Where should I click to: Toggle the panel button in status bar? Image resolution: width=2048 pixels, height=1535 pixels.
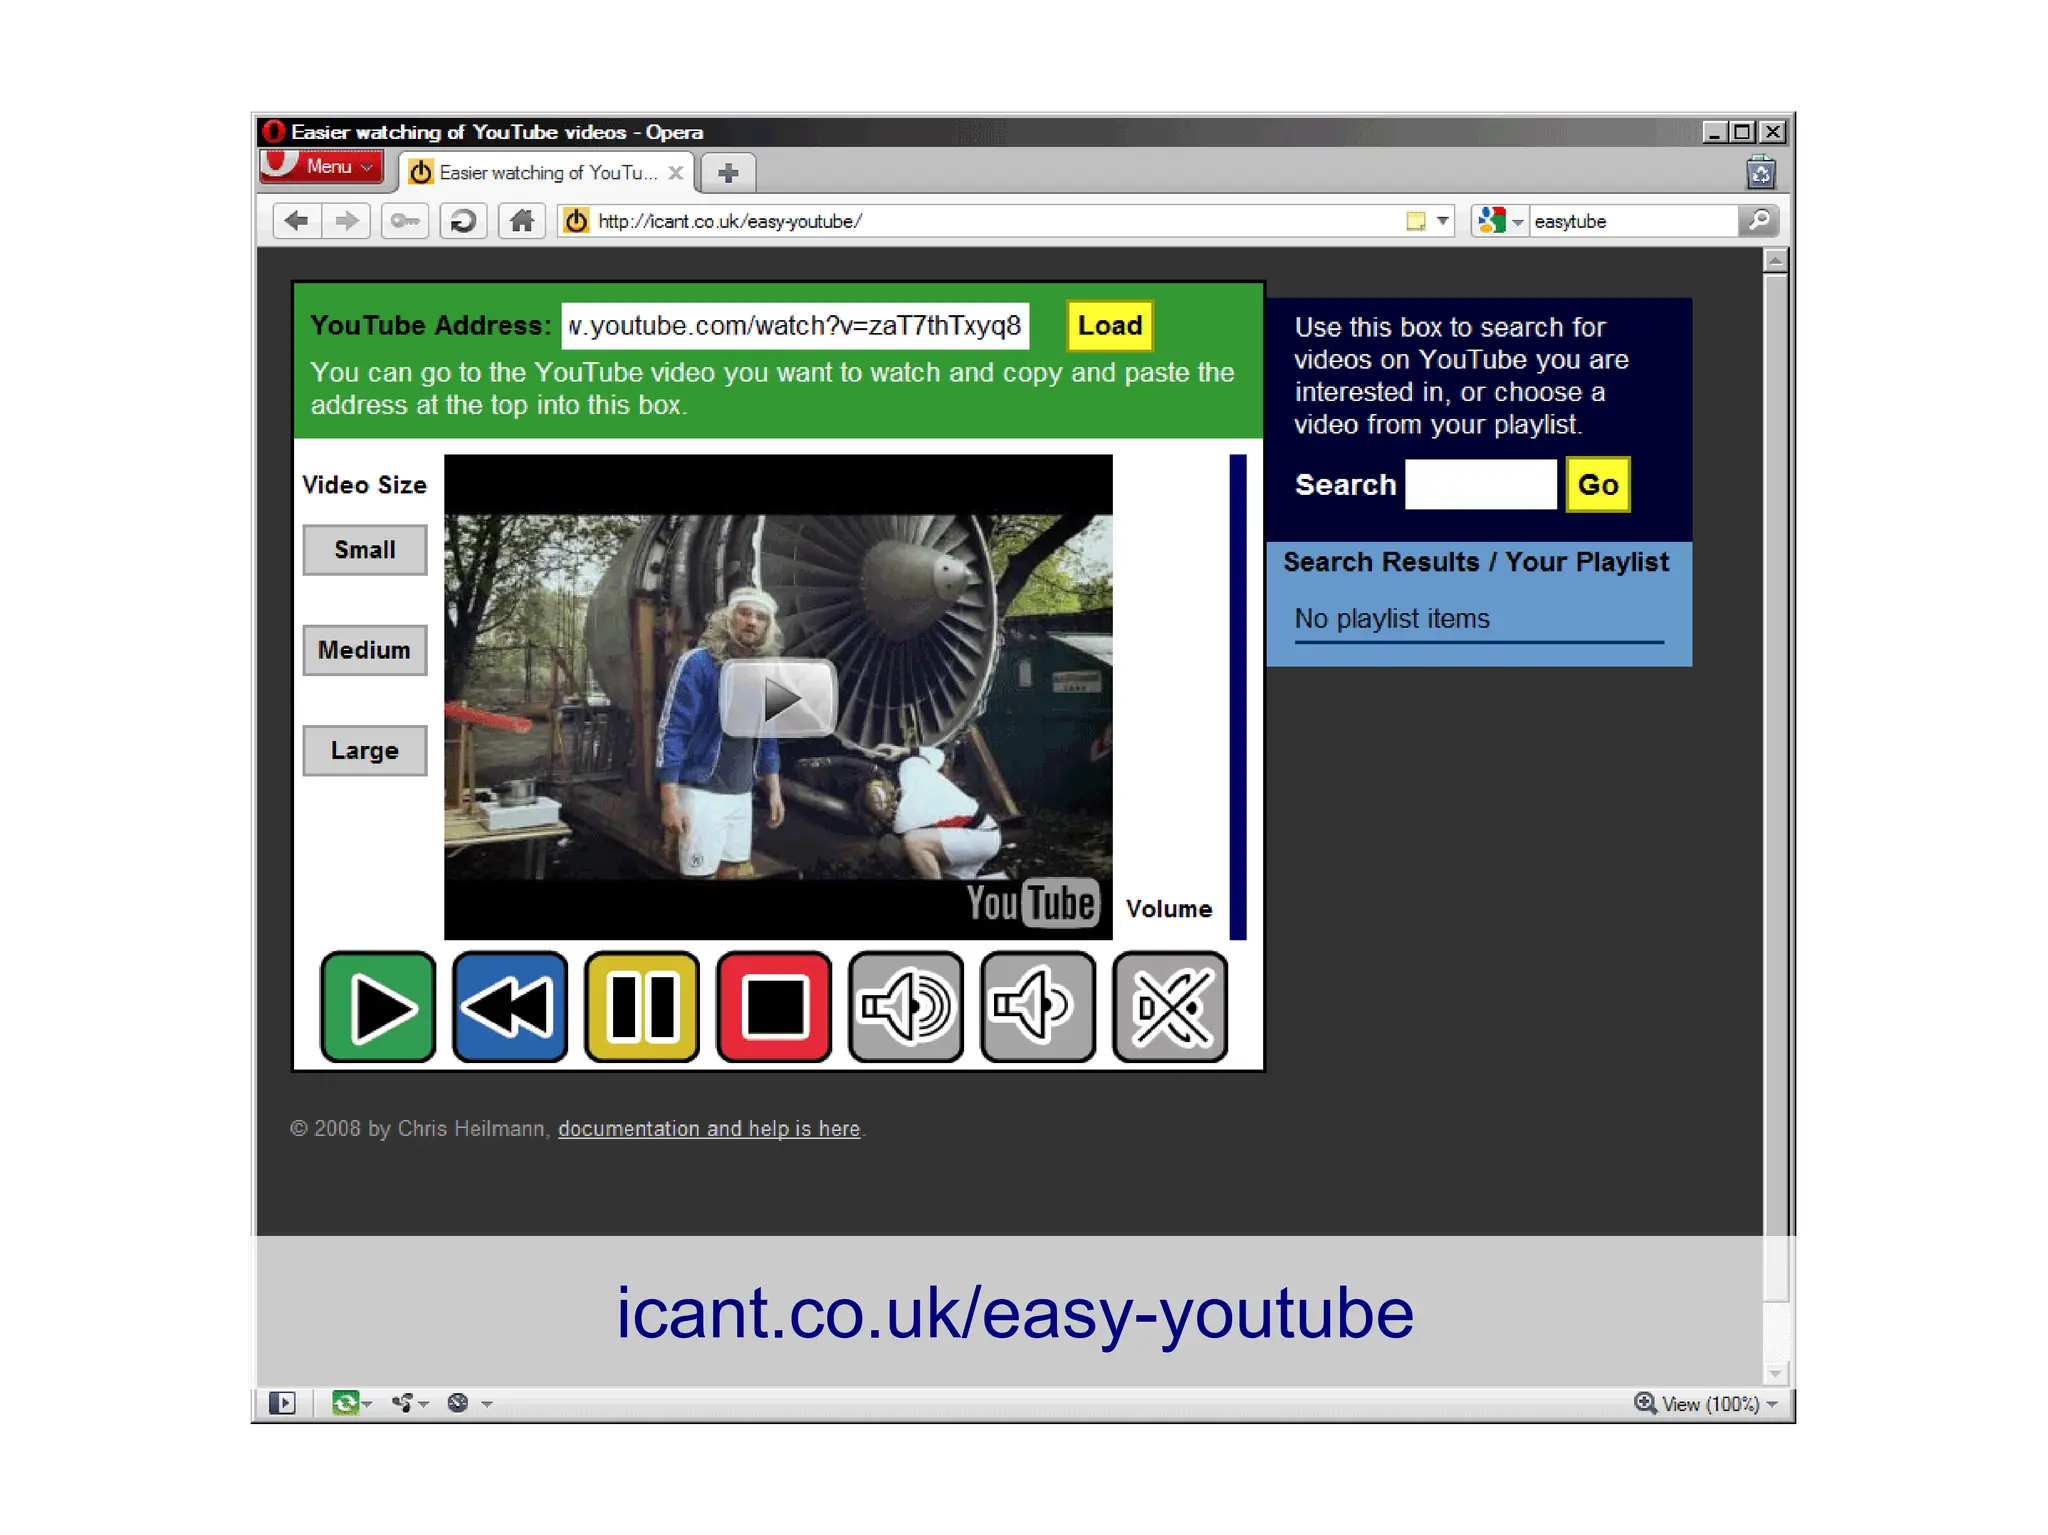coord(282,1404)
